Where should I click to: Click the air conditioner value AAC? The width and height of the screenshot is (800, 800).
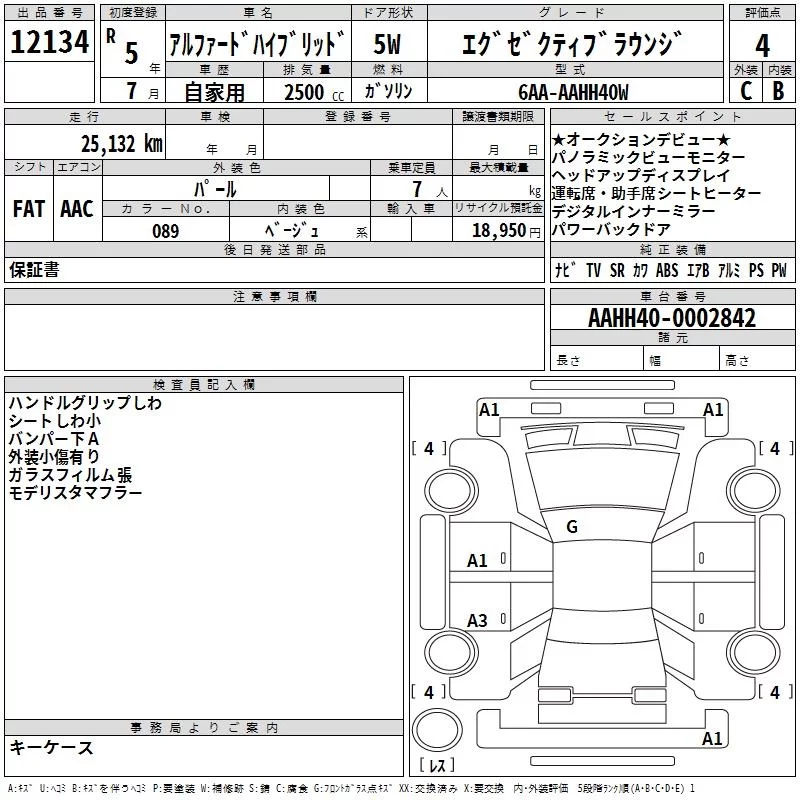77,209
